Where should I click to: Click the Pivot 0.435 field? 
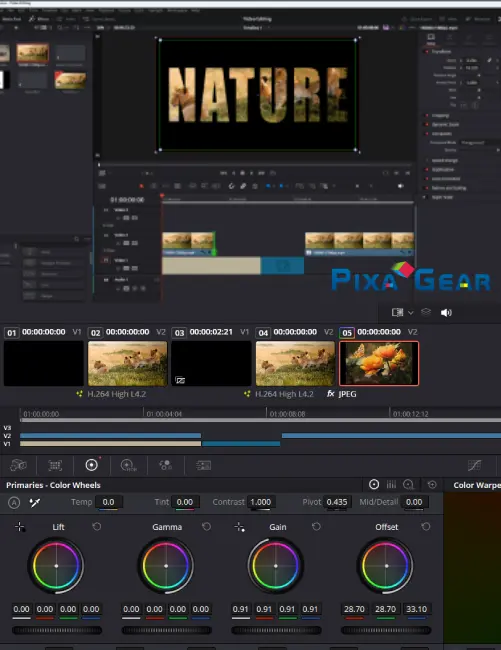336,502
